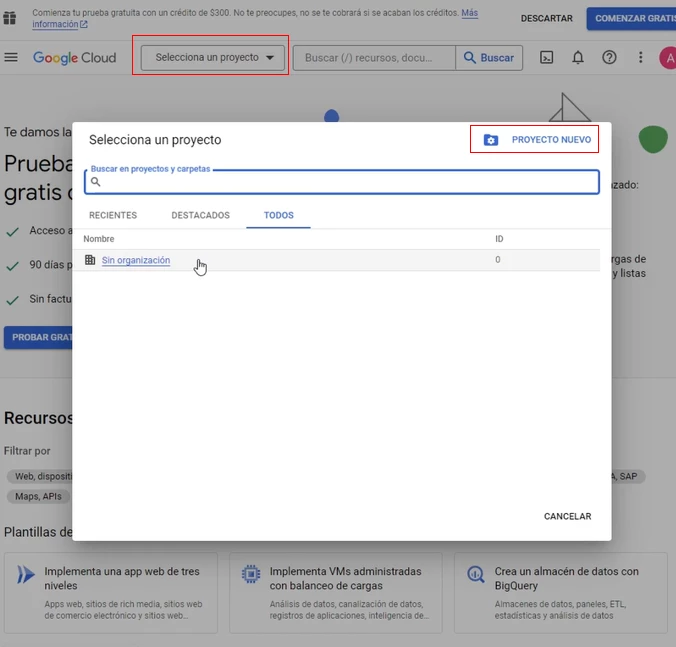Expand the Selecciona un proyecto dropdown

pyautogui.click(x=213, y=58)
